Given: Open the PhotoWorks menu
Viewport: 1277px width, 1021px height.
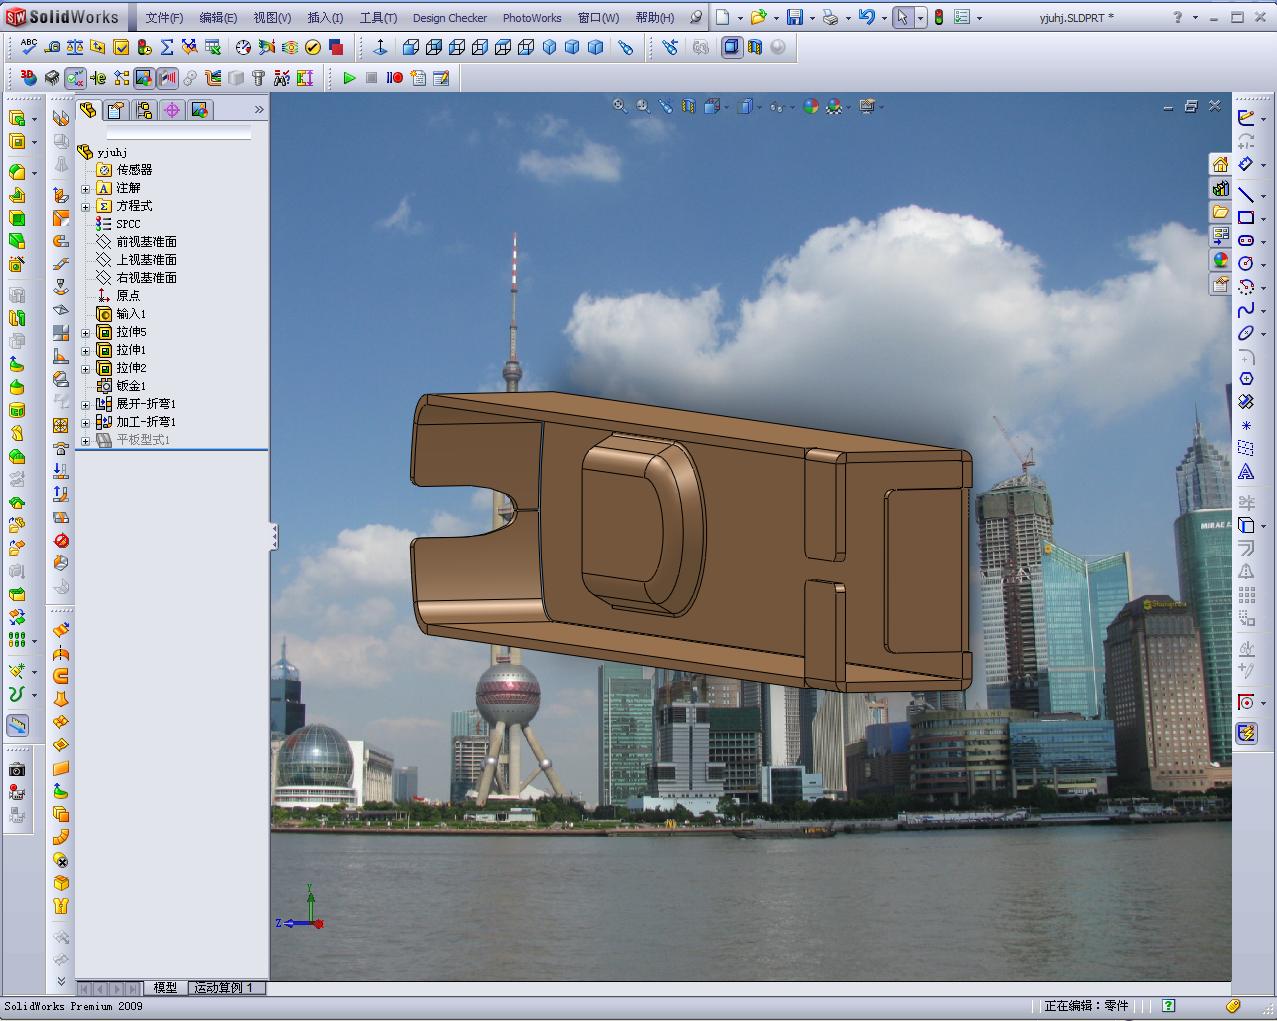Looking at the screenshot, I should [532, 18].
